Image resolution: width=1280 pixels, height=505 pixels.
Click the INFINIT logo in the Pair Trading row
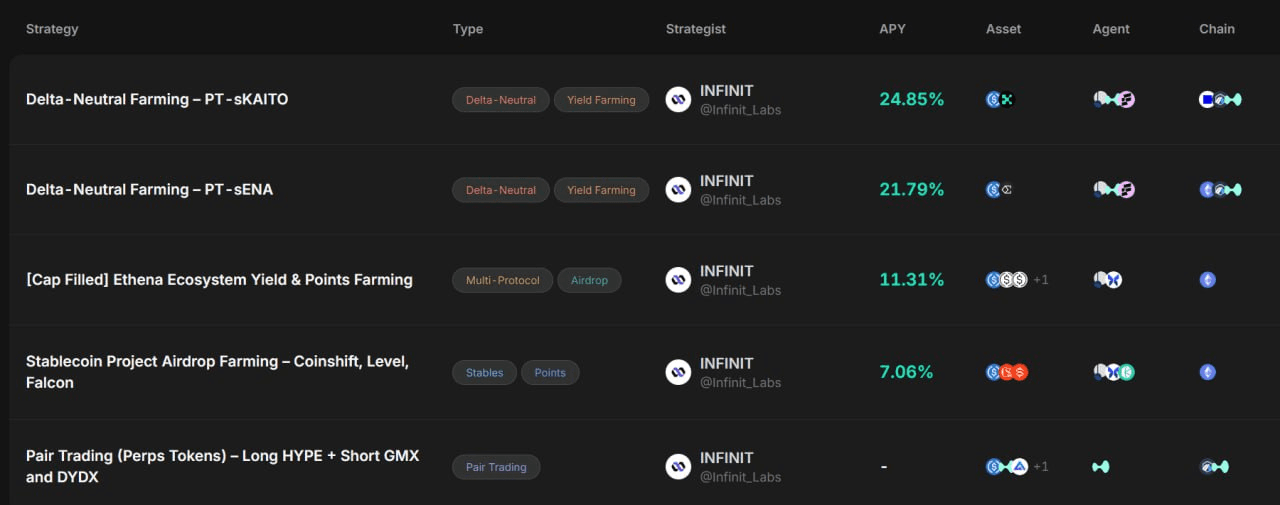click(x=678, y=466)
